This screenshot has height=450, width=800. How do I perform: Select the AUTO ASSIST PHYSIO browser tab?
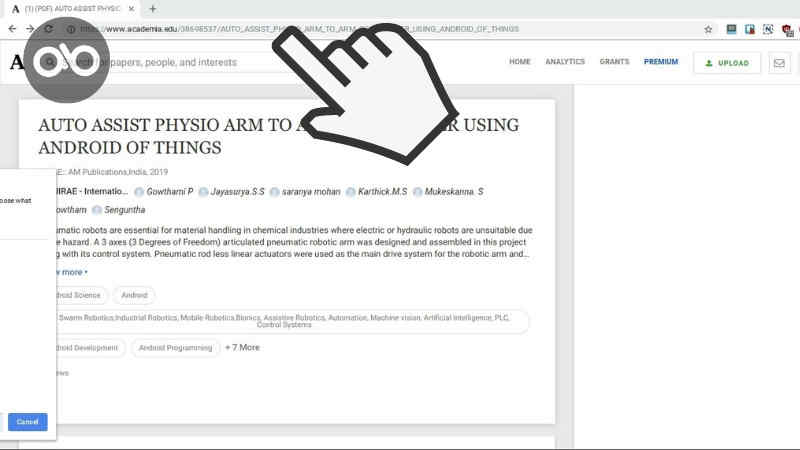click(x=72, y=9)
